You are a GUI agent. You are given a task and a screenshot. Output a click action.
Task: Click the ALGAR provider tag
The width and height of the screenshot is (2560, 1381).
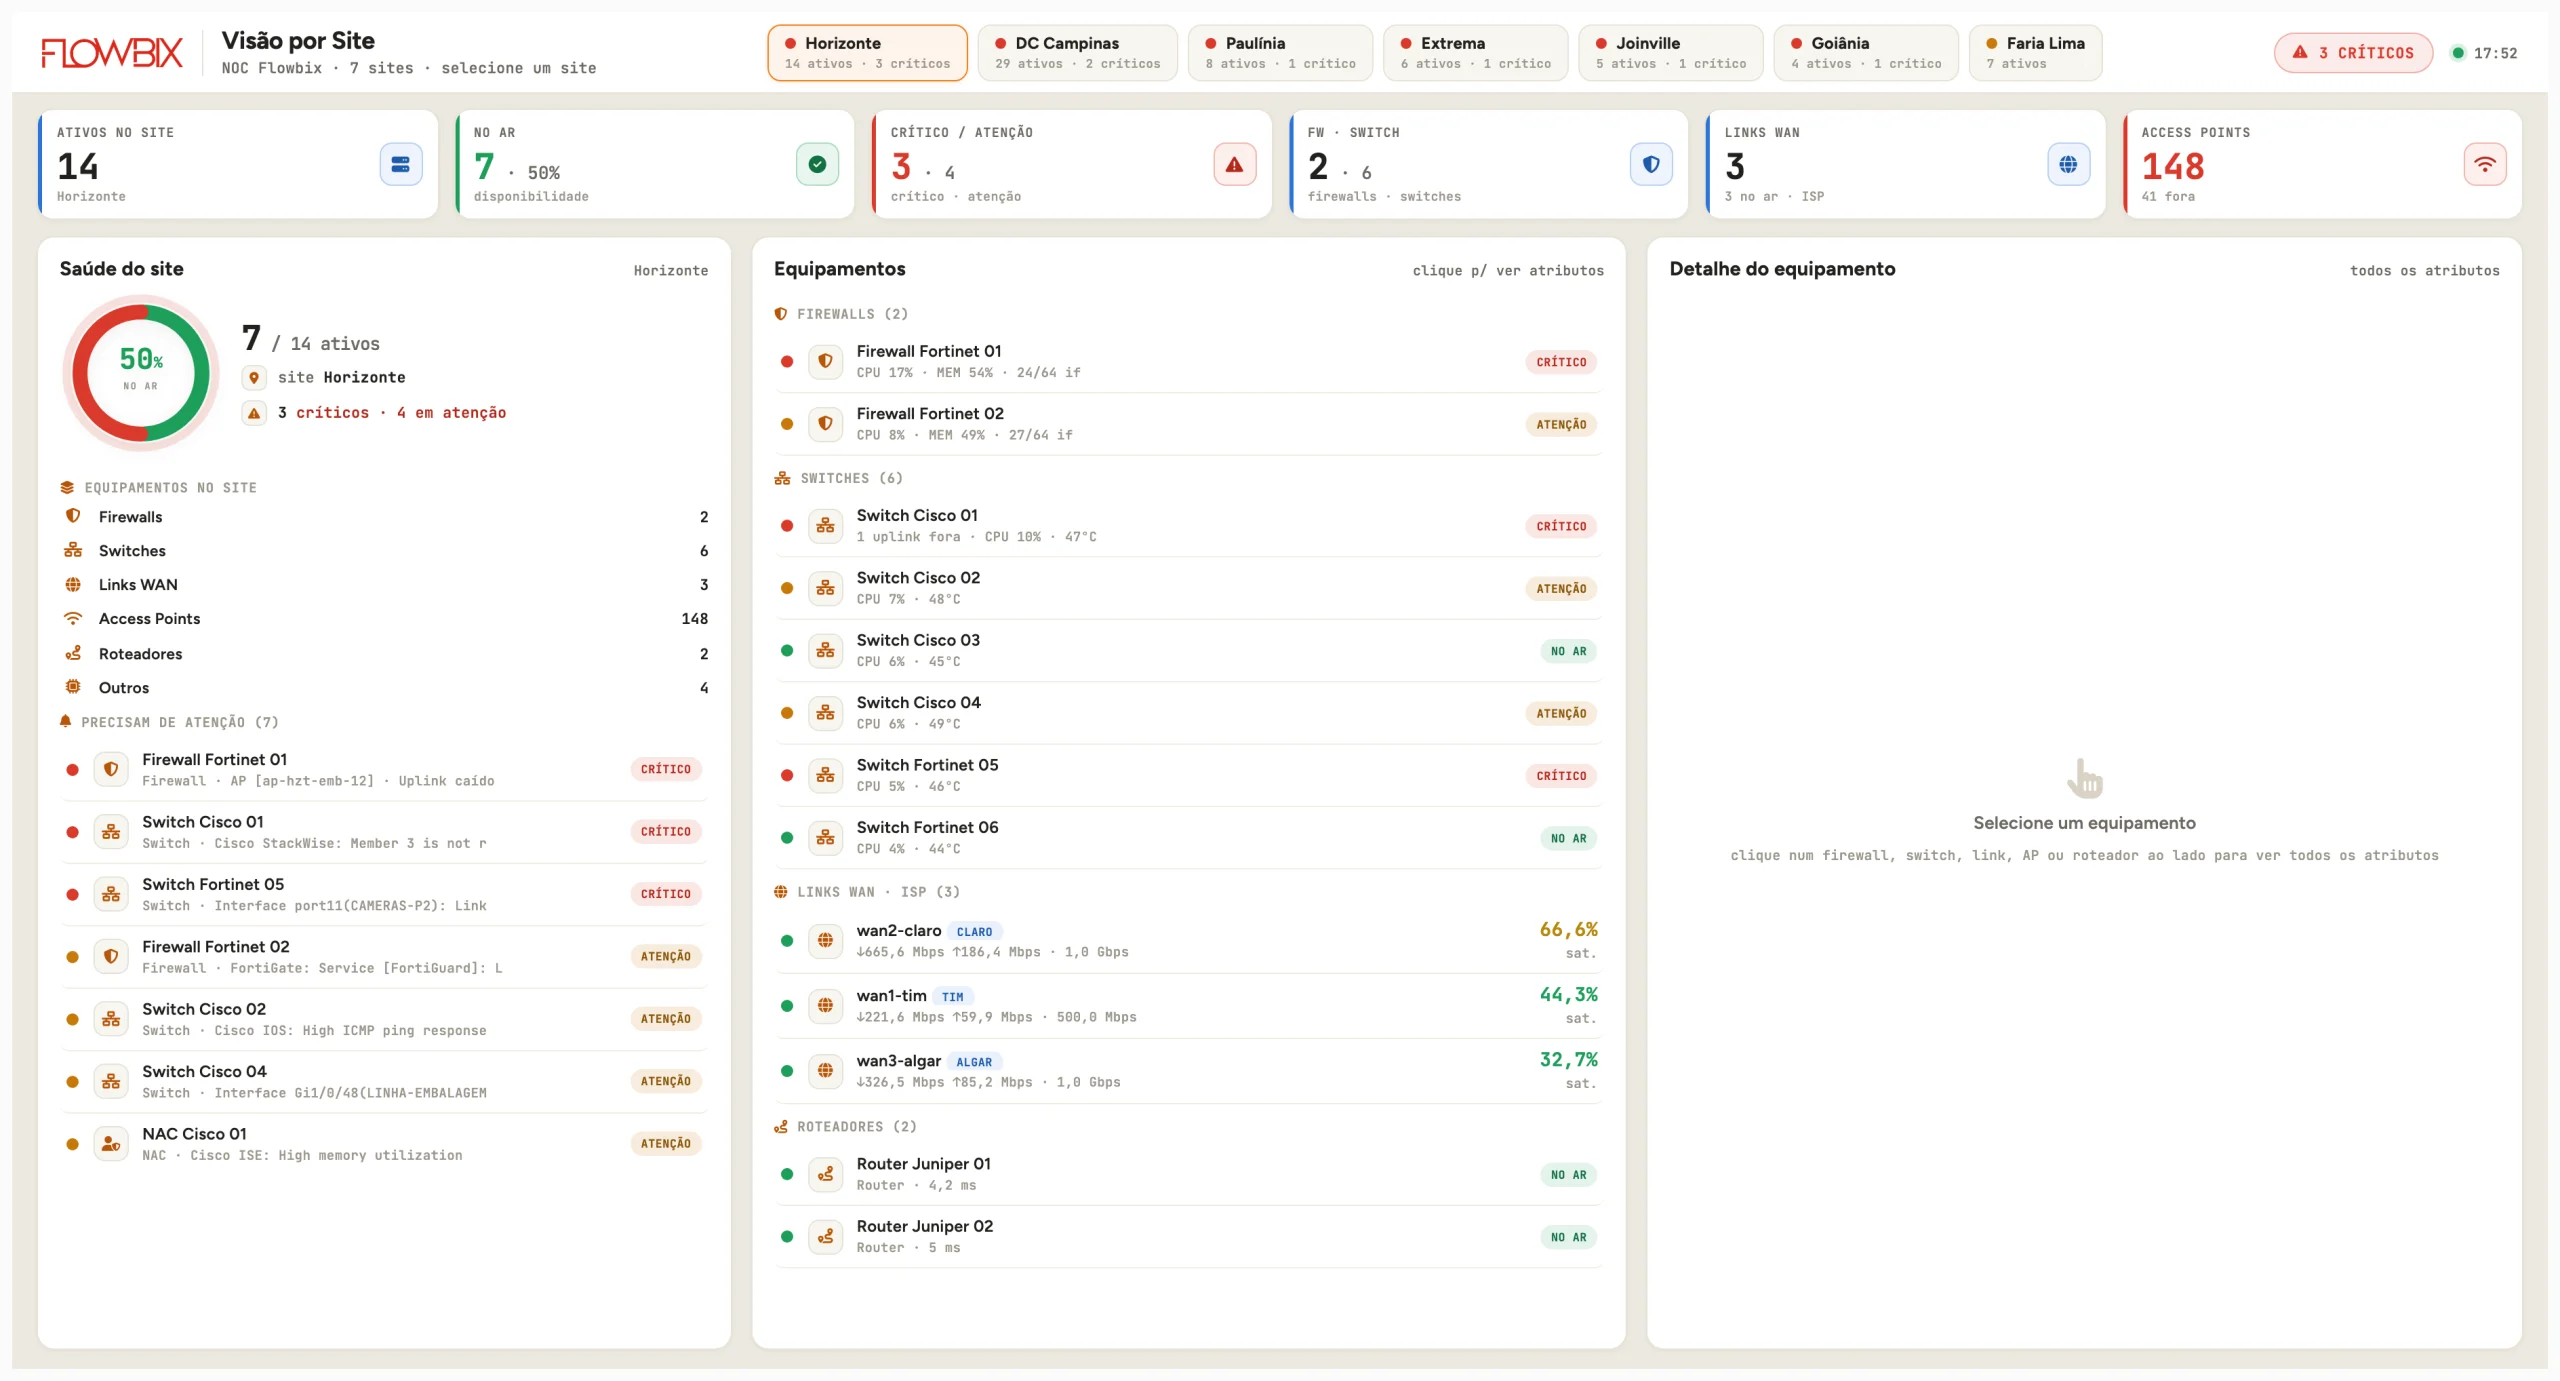[974, 1062]
